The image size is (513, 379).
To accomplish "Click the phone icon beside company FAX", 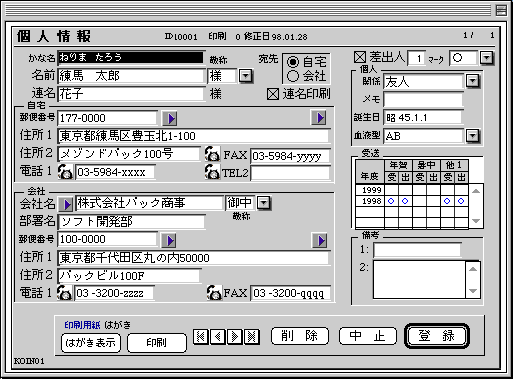I will coord(214,293).
